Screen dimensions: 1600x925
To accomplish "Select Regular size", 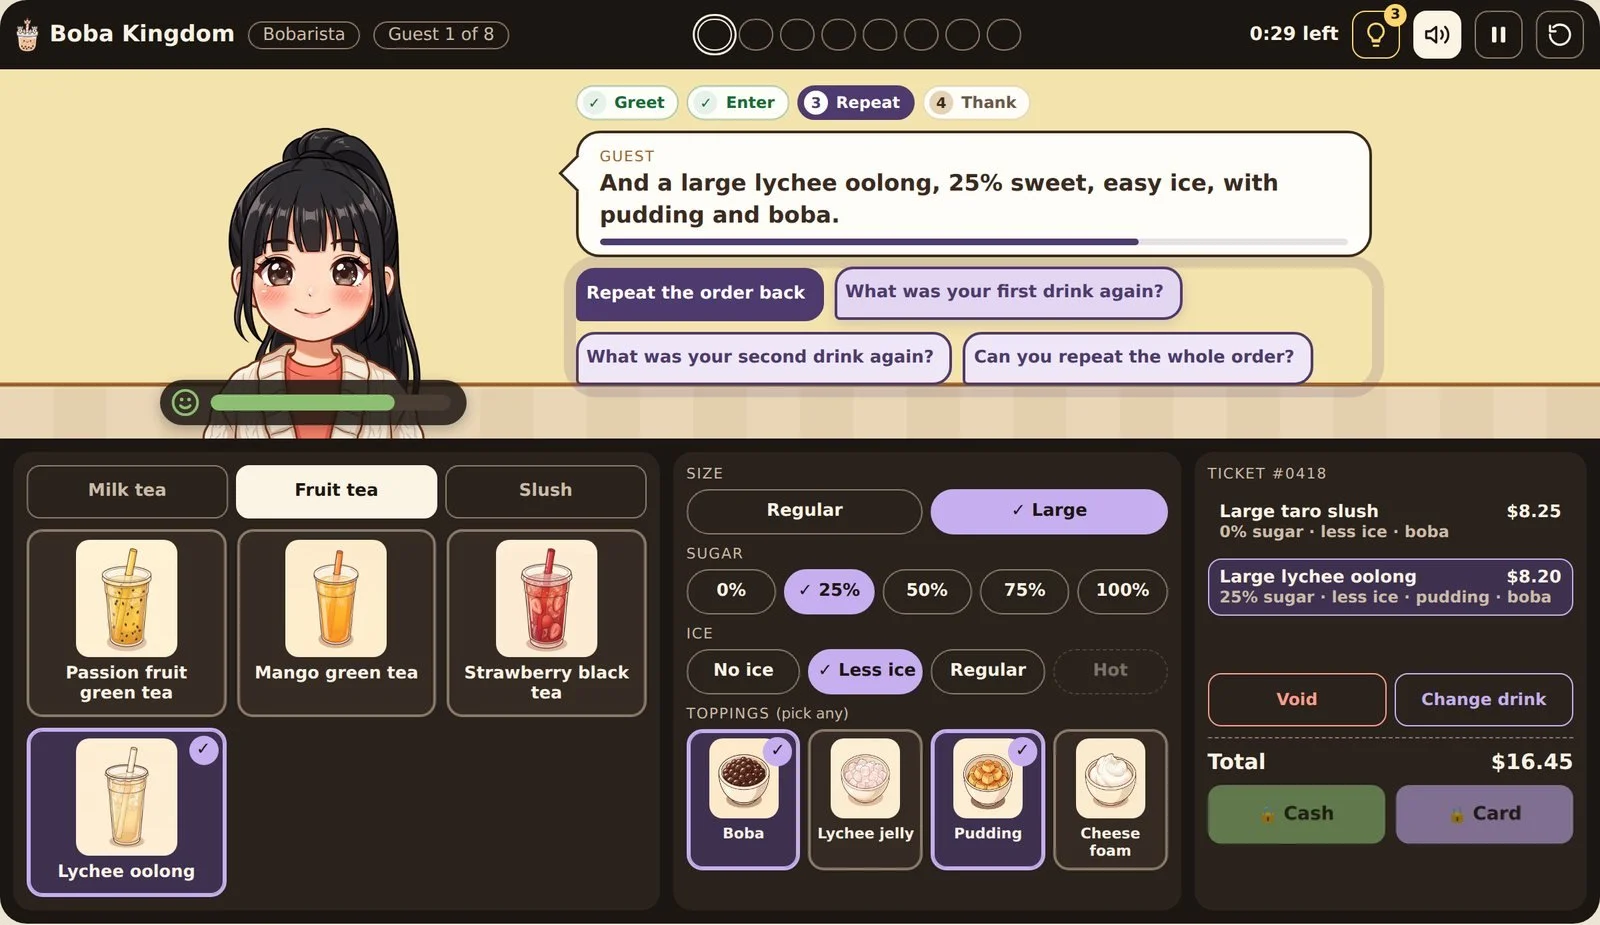I will pyautogui.click(x=804, y=511).
